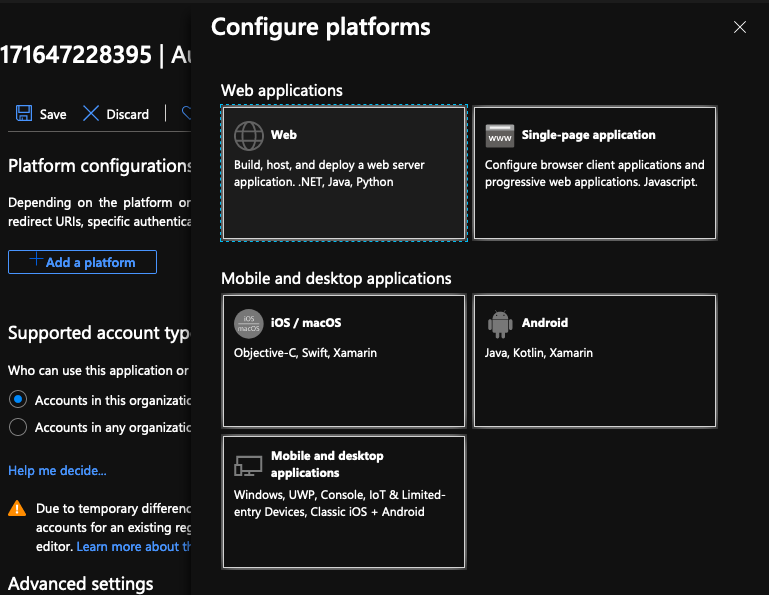Choose the Single-page application platform title
769x595 pixels.
tap(589, 135)
